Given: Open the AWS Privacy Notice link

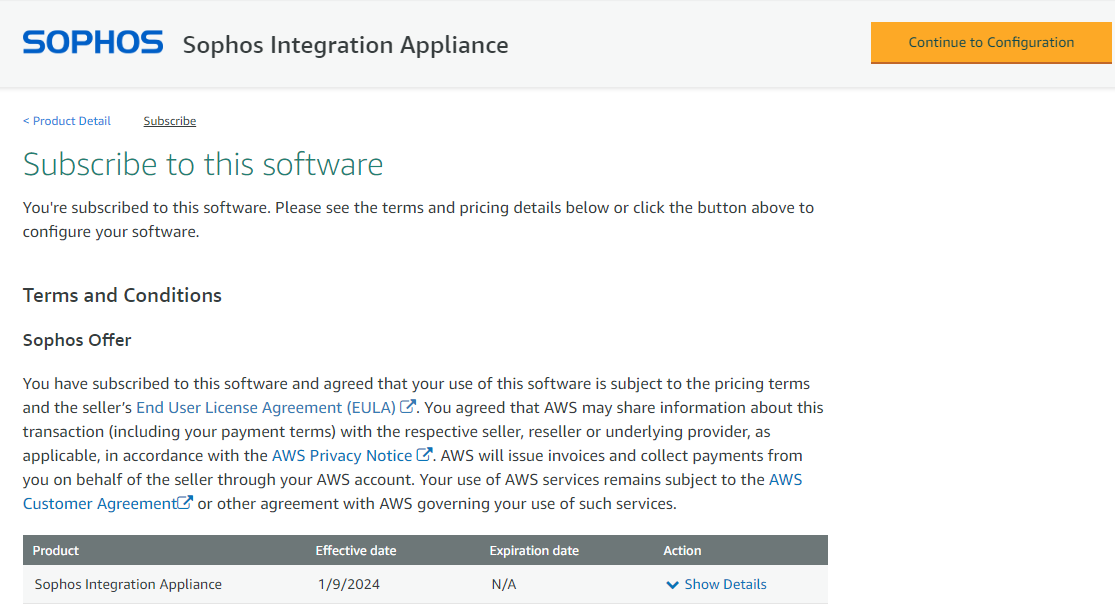Looking at the screenshot, I should click(x=342, y=455).
